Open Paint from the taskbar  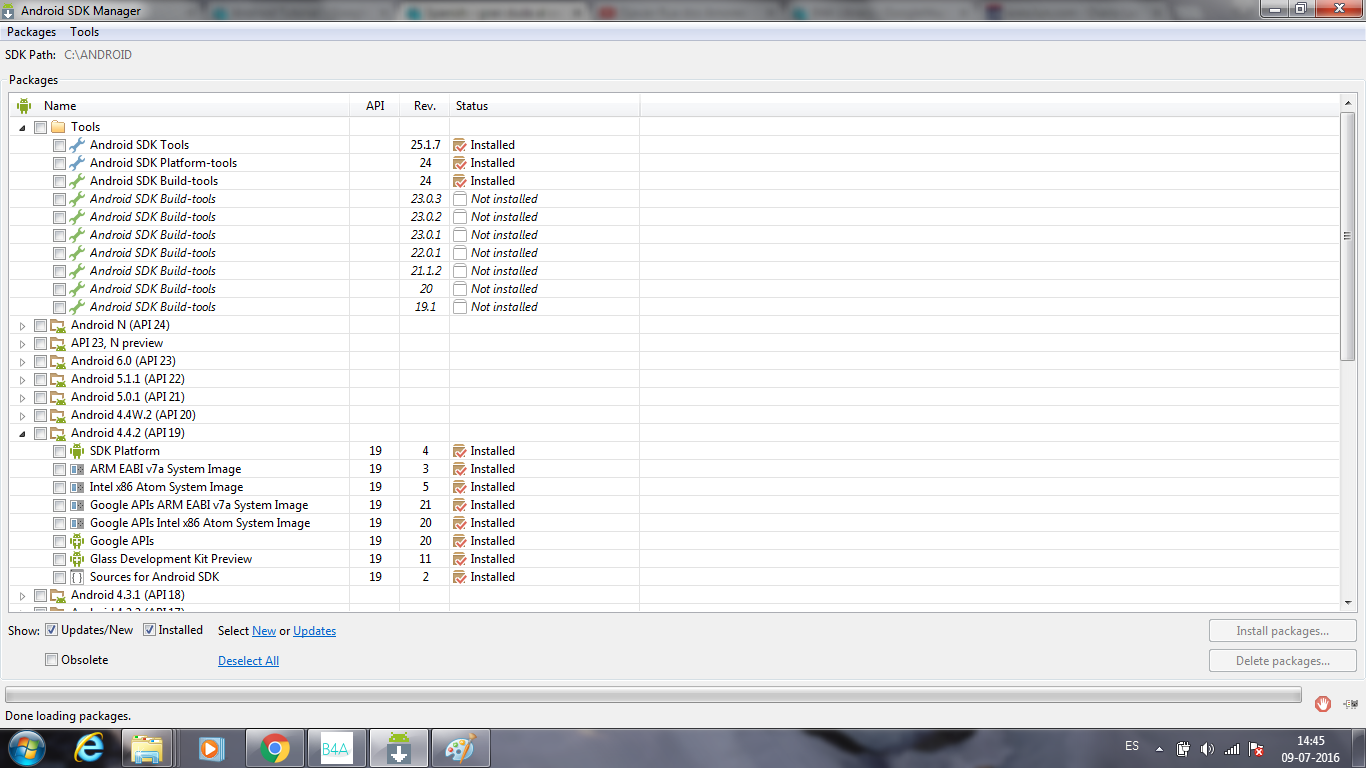pos(461,748)
